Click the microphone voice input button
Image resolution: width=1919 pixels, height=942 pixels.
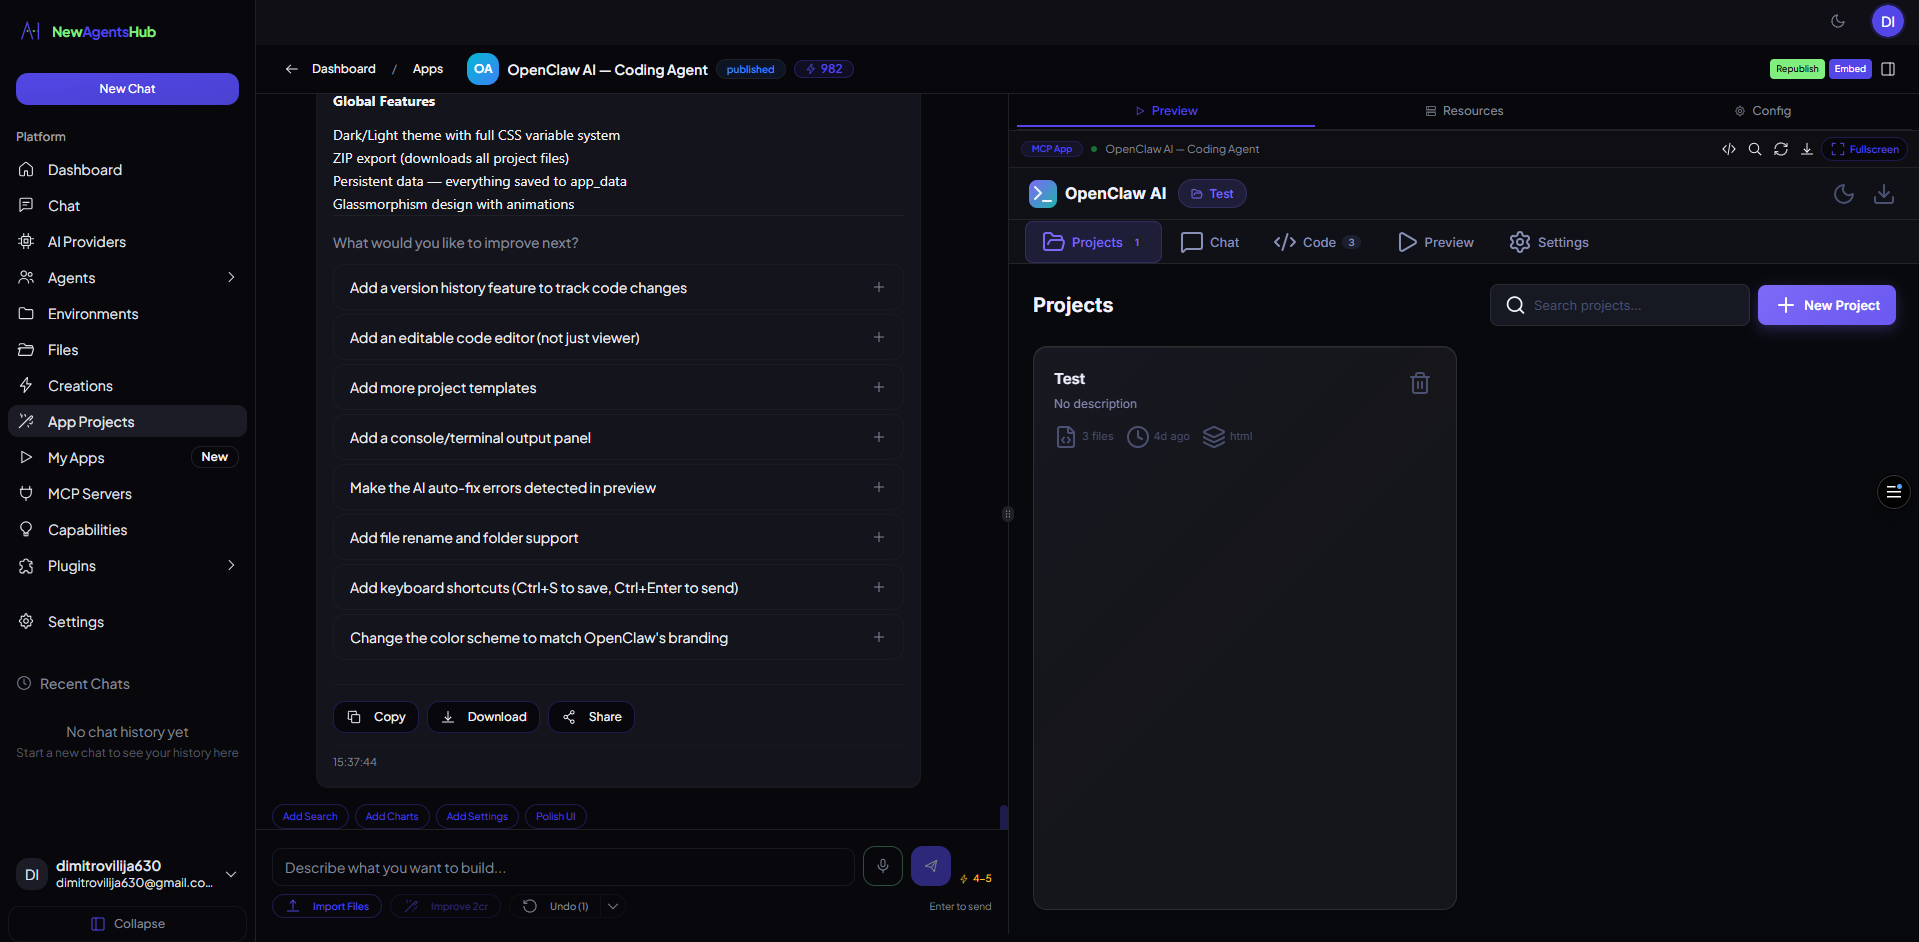point(883,866)
